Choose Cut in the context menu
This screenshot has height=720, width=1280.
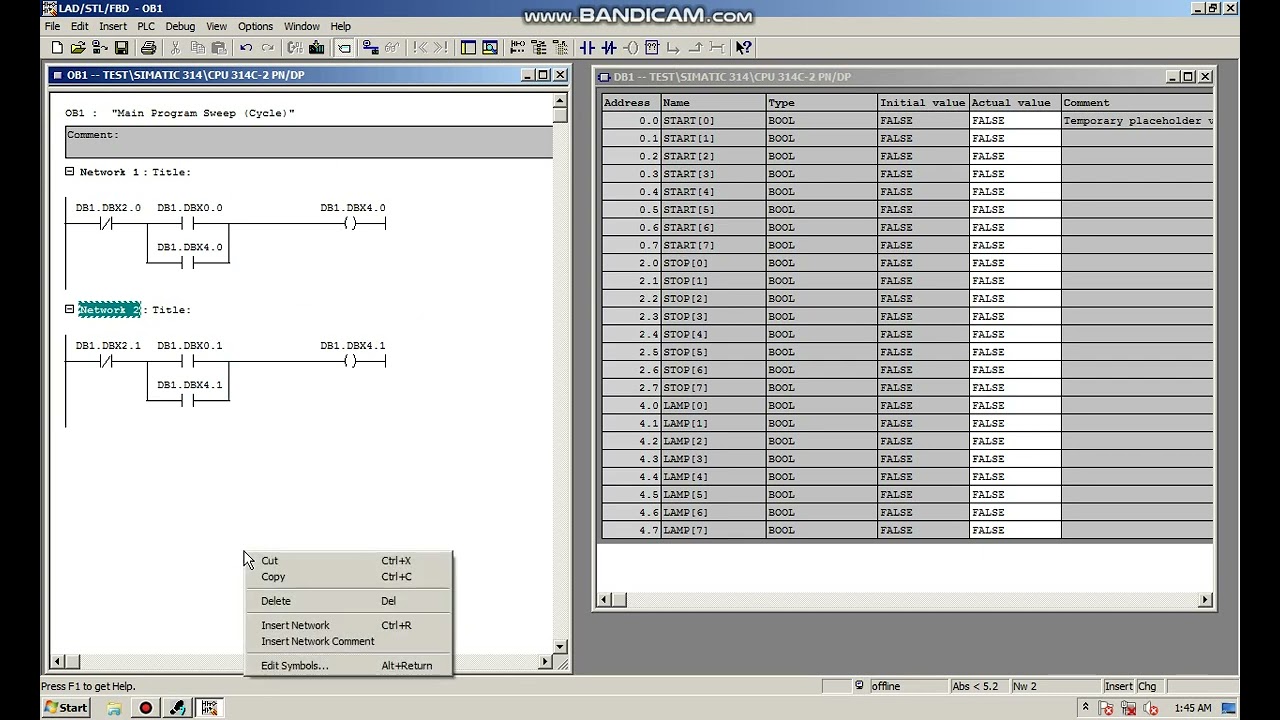(348, 561)
